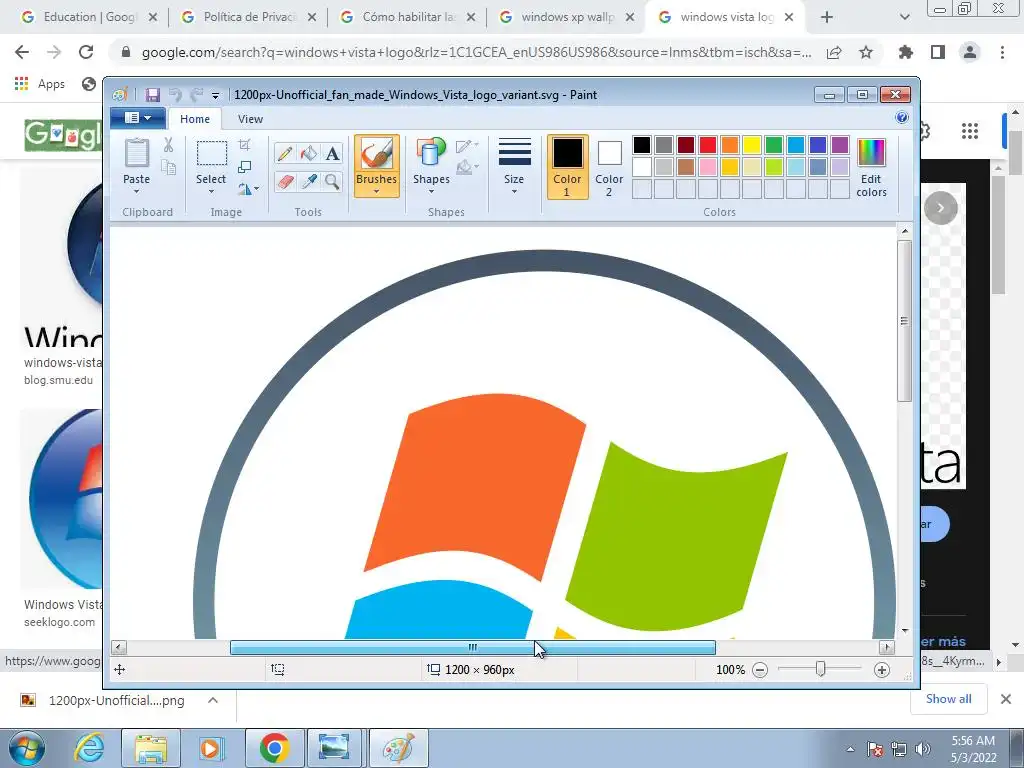Expand the Shapes dropdown arrow
The width and height of the screenshot is (1024, 768).
coord(431,191)
